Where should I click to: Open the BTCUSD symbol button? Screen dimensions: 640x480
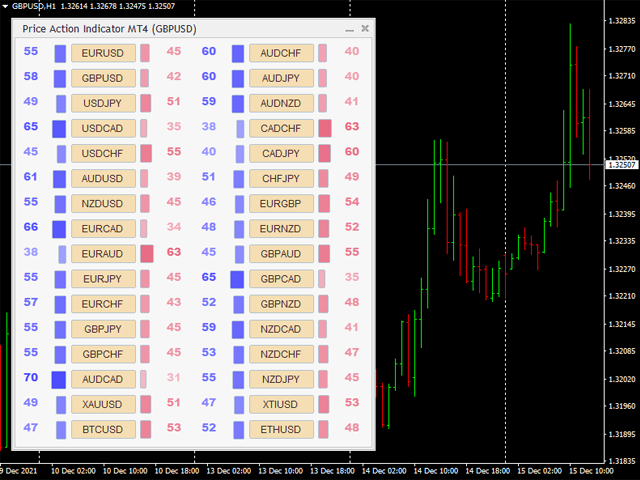(103, 429)
